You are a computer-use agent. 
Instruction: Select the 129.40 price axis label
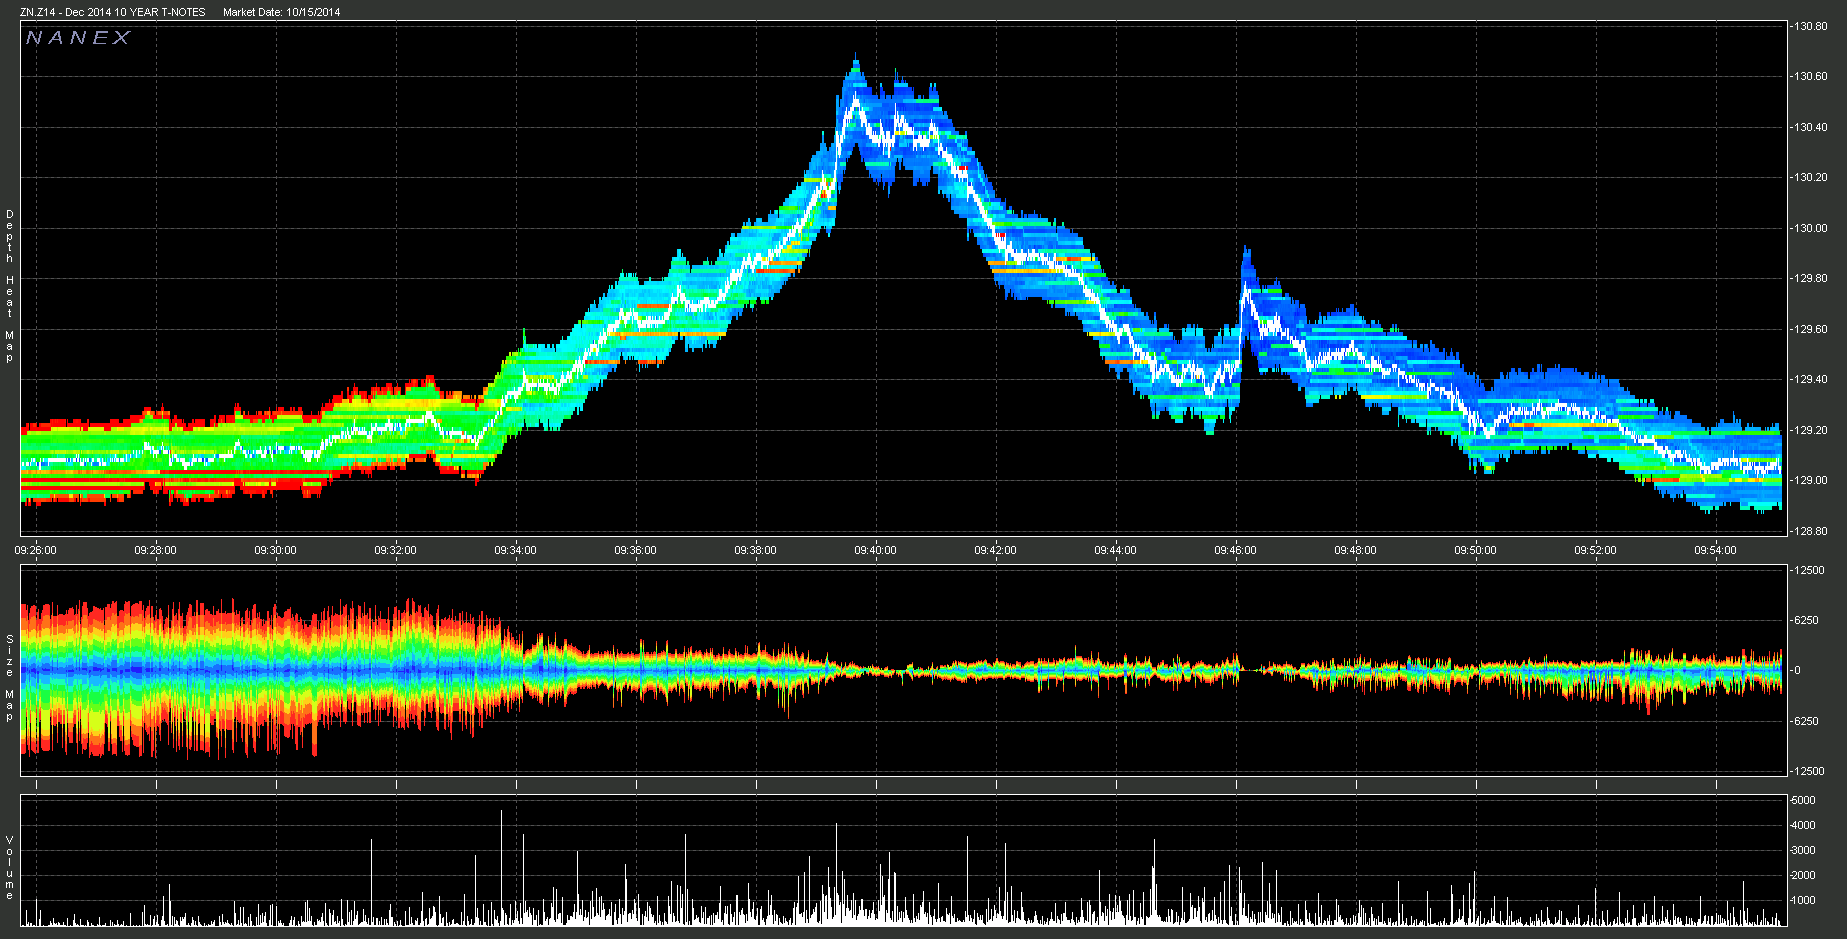pos(1810,379)
